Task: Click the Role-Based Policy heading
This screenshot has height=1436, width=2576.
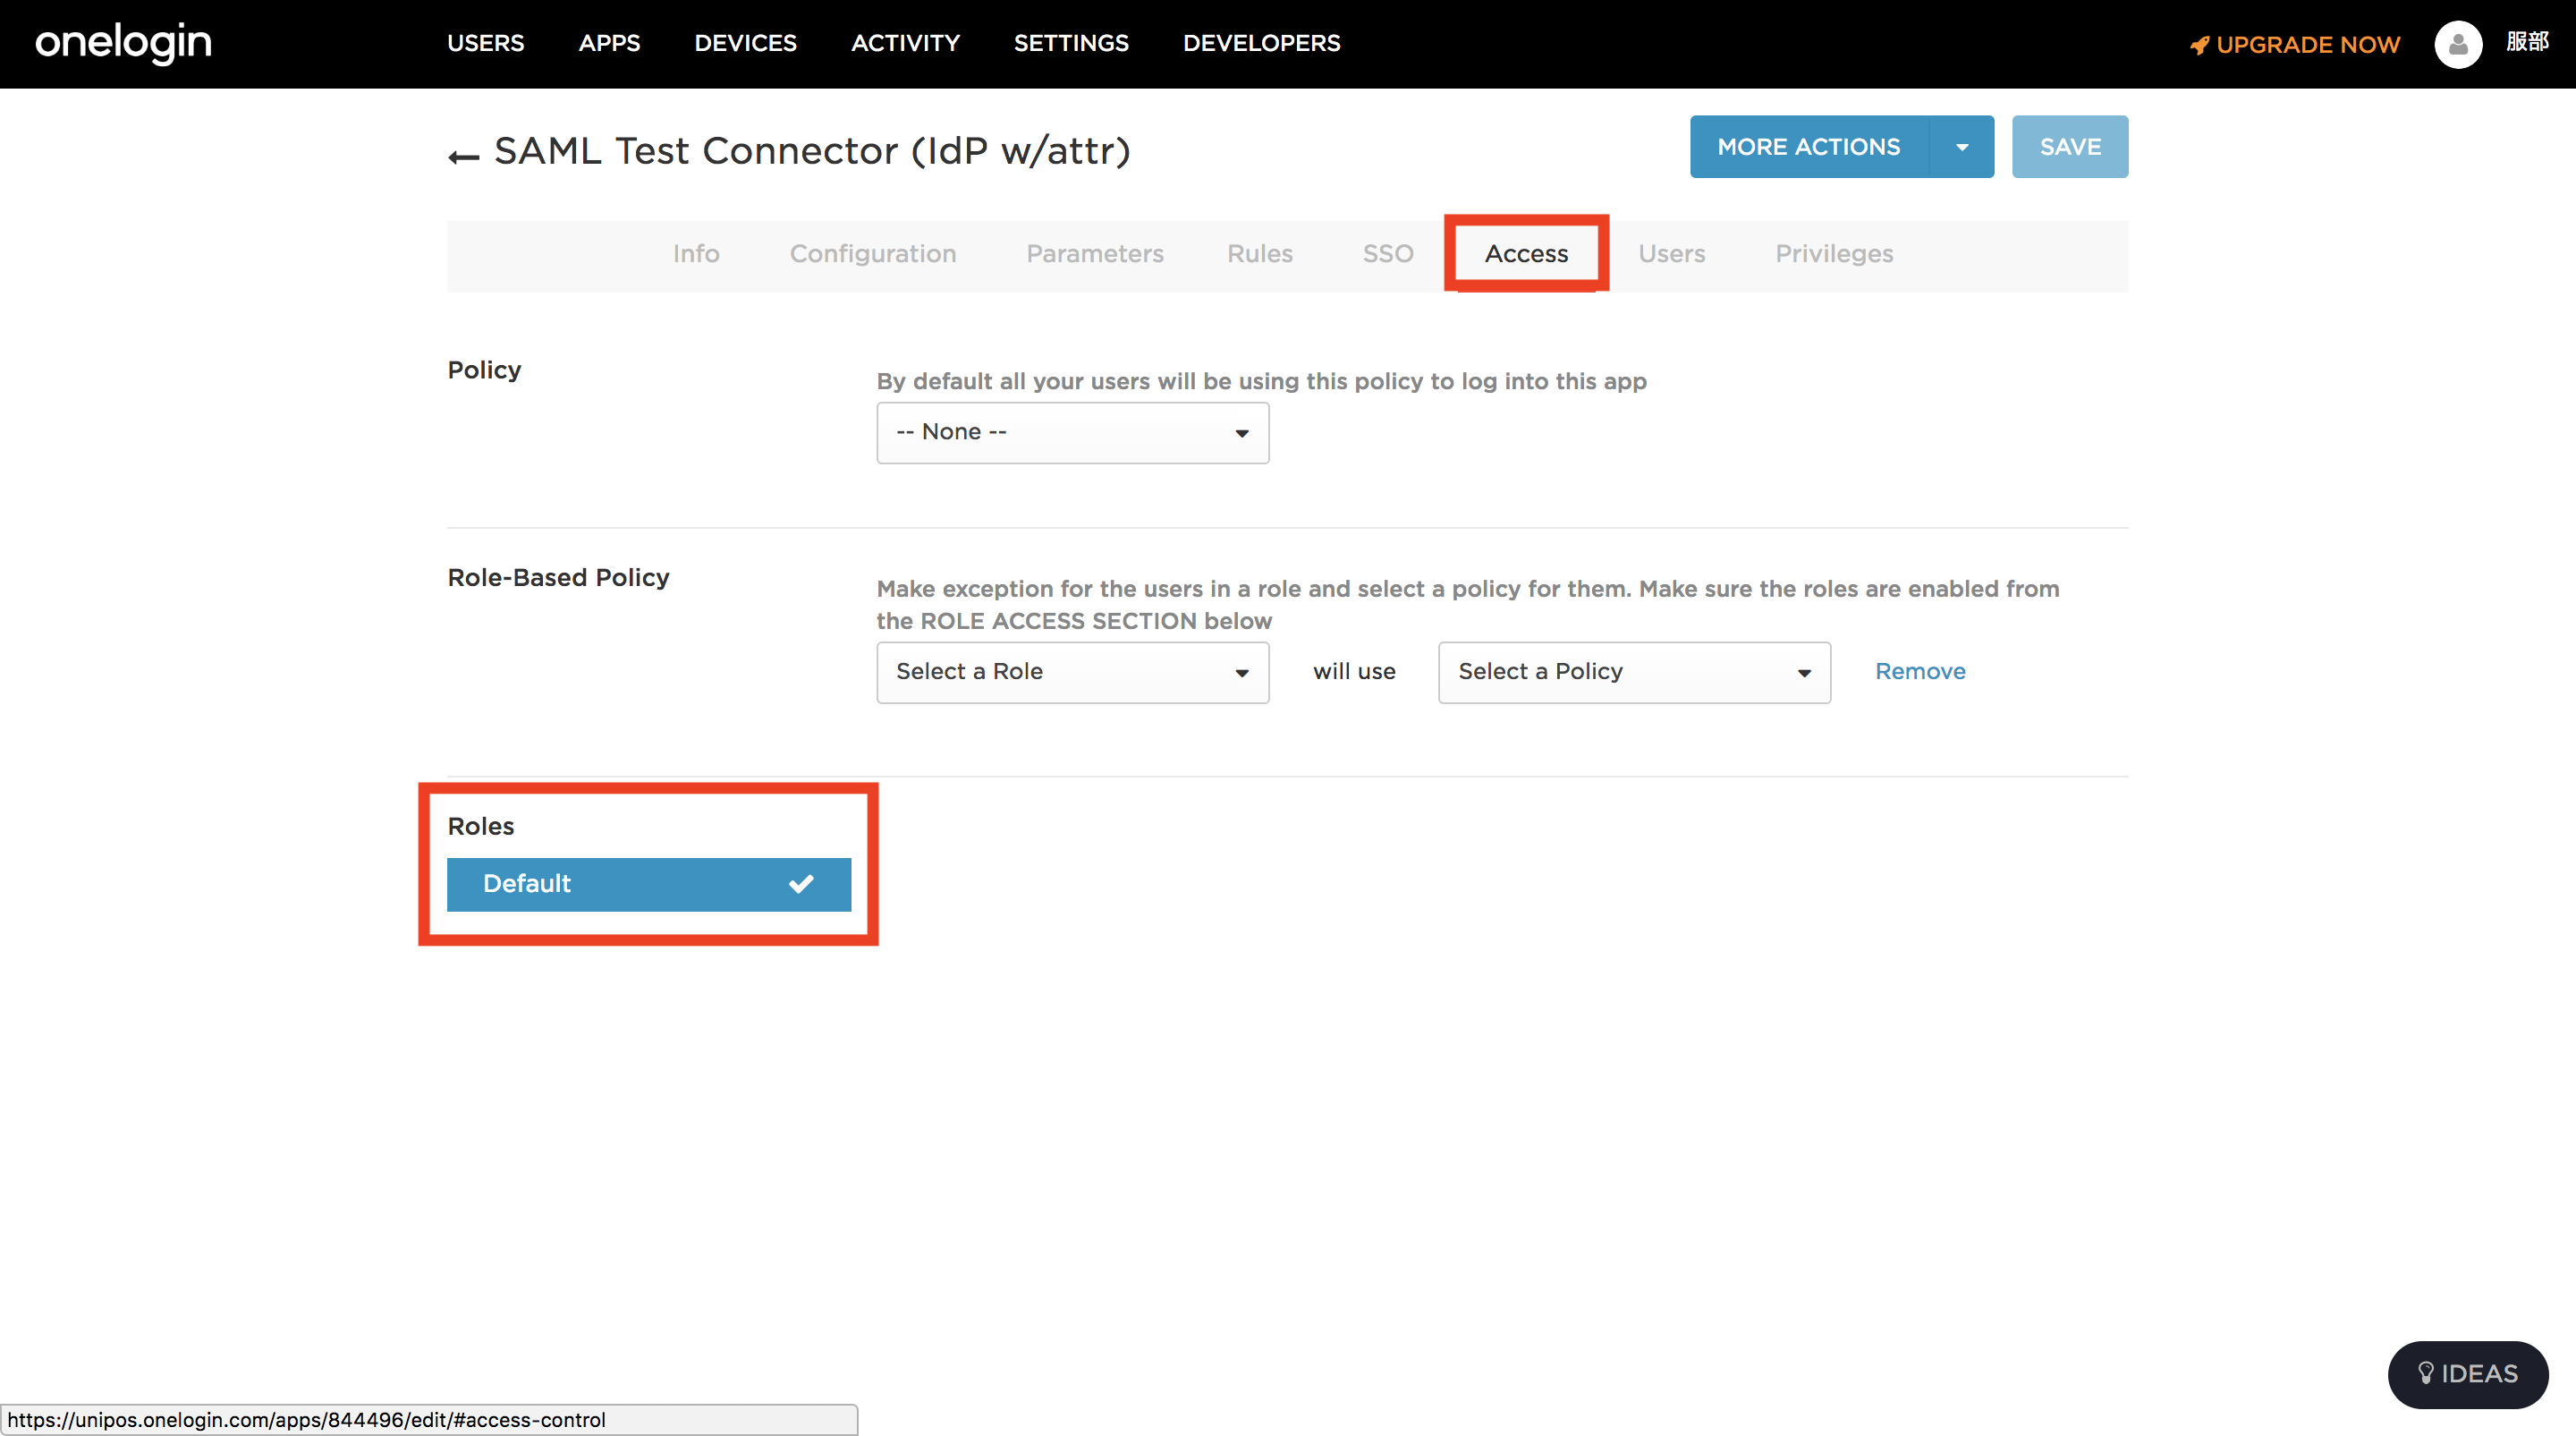Action: (558, 578)
